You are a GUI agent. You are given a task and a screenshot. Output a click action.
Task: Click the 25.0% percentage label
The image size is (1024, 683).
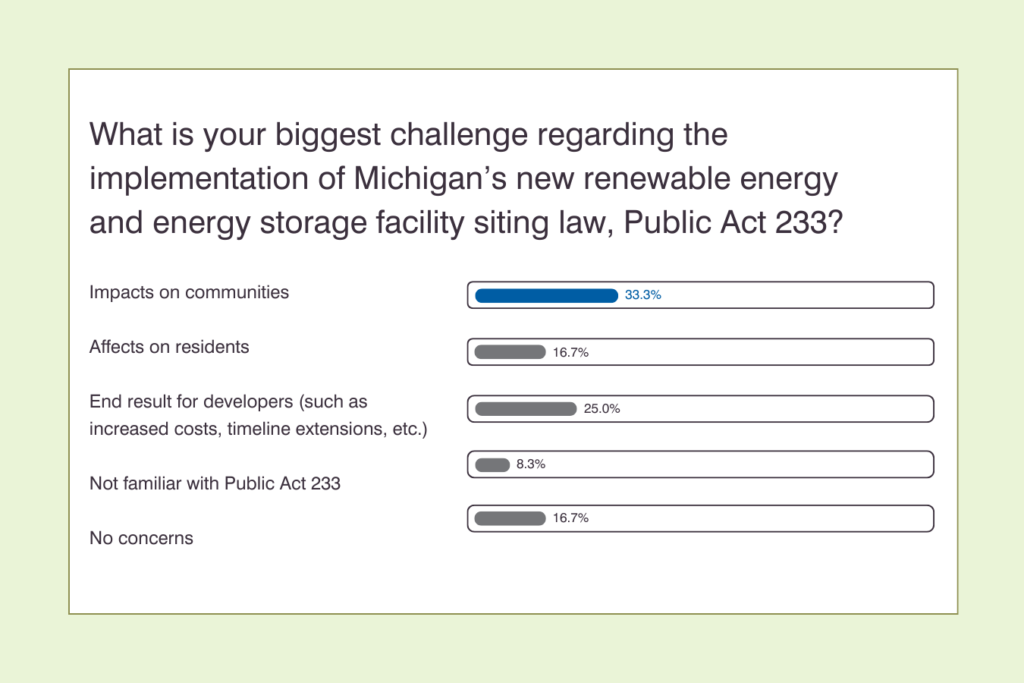point(602,409)
